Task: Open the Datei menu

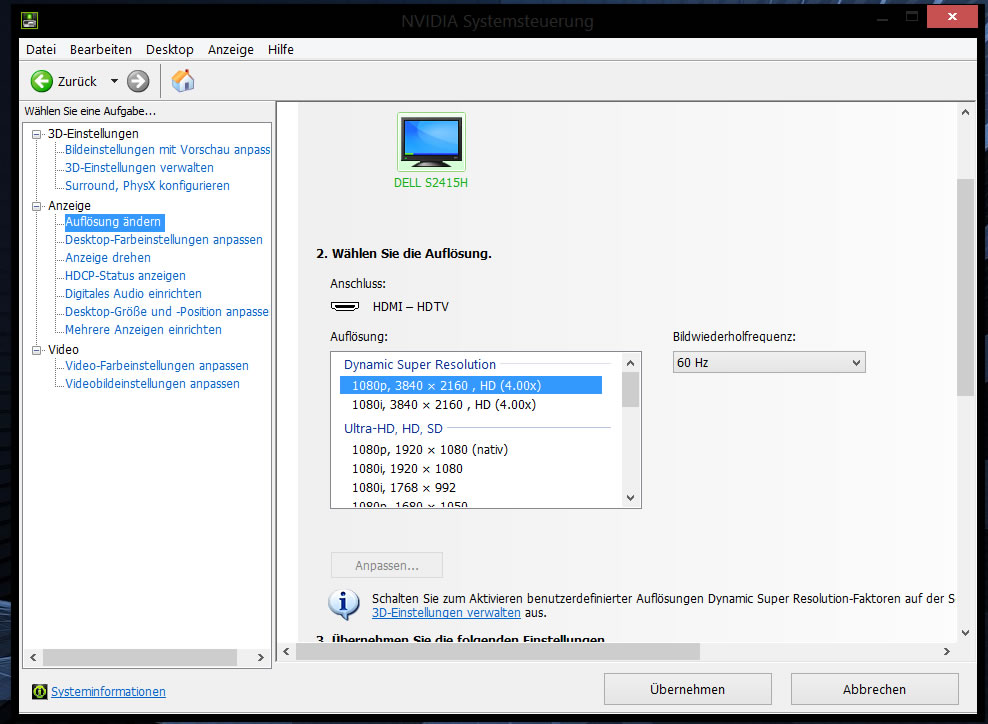Action: [x=41, y=49]
